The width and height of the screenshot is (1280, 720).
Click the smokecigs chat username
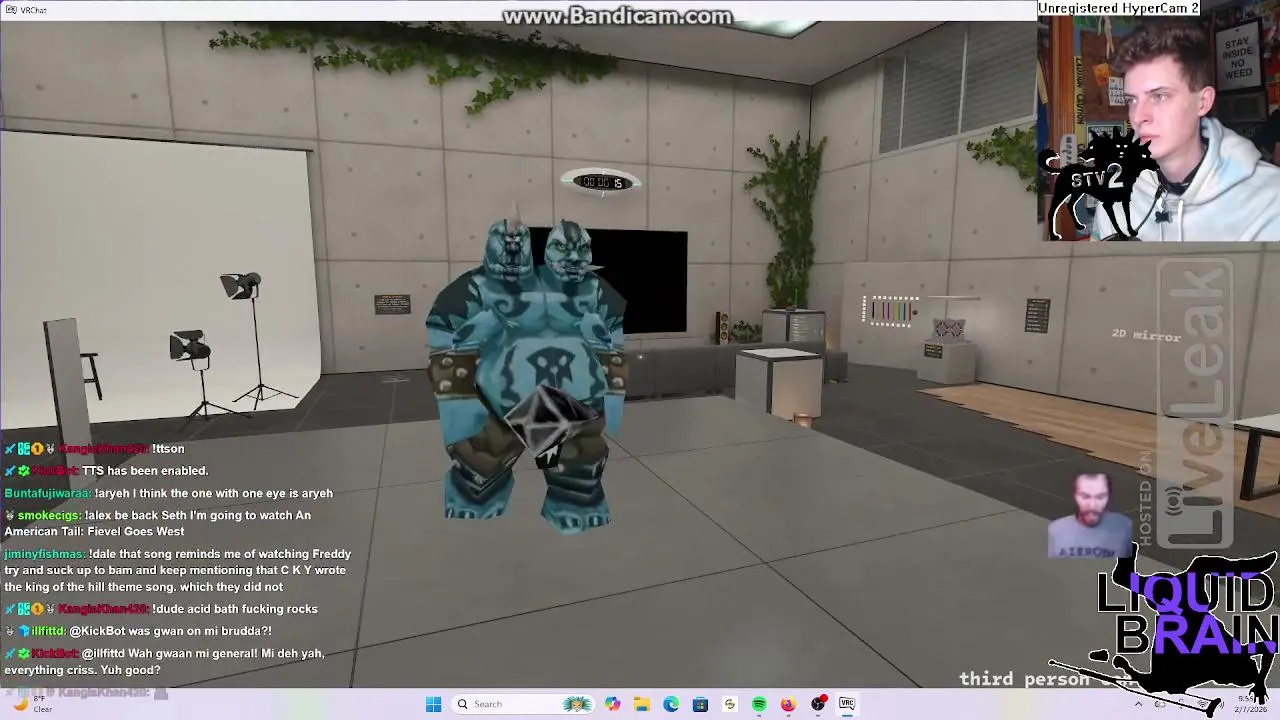point(49,515)
